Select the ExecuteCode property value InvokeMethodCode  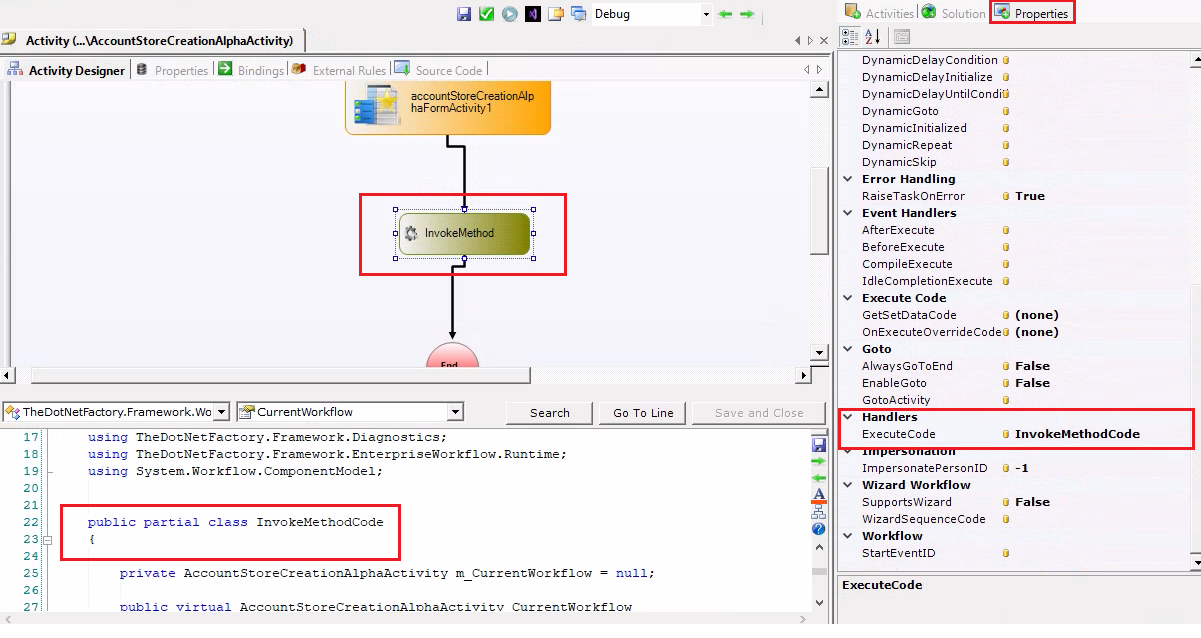pos(1077,434)
